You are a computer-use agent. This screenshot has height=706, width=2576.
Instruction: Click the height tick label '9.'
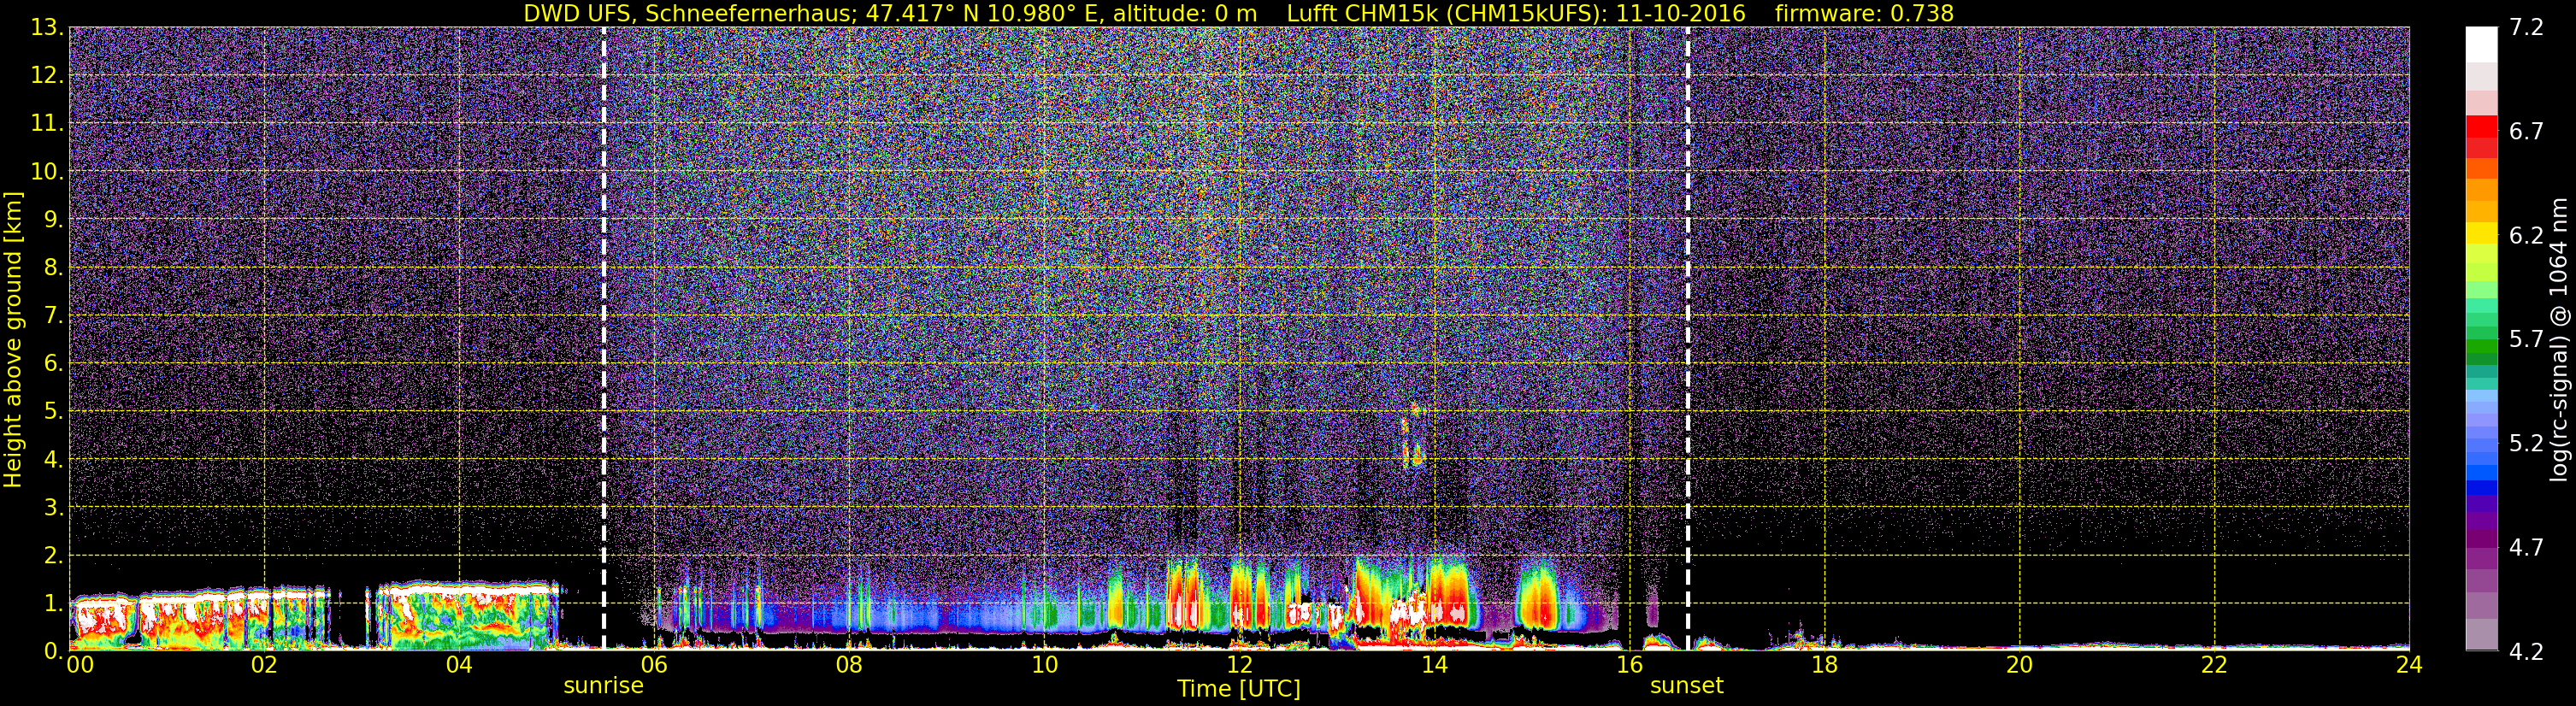[x=54, y=220]
